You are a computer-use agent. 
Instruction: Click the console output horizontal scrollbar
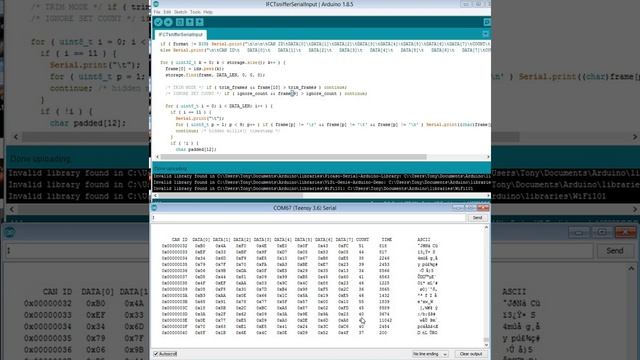231,196
